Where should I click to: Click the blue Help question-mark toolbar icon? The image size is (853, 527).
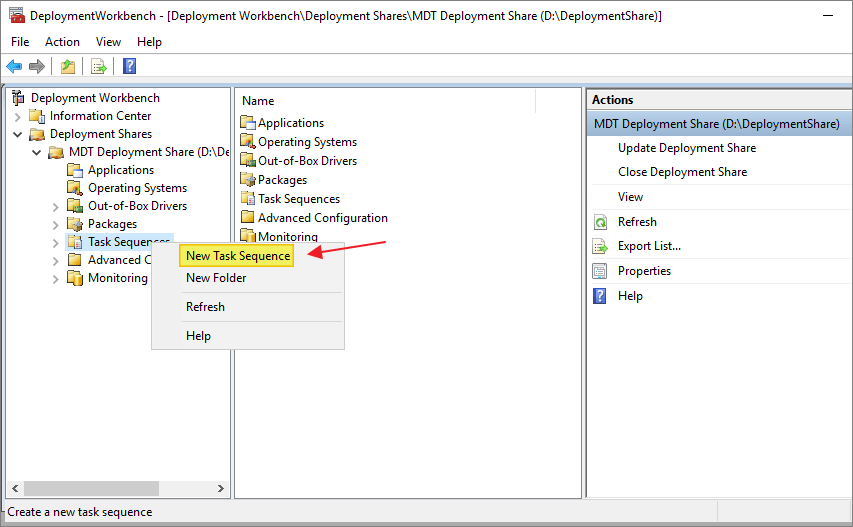[129, 66]
